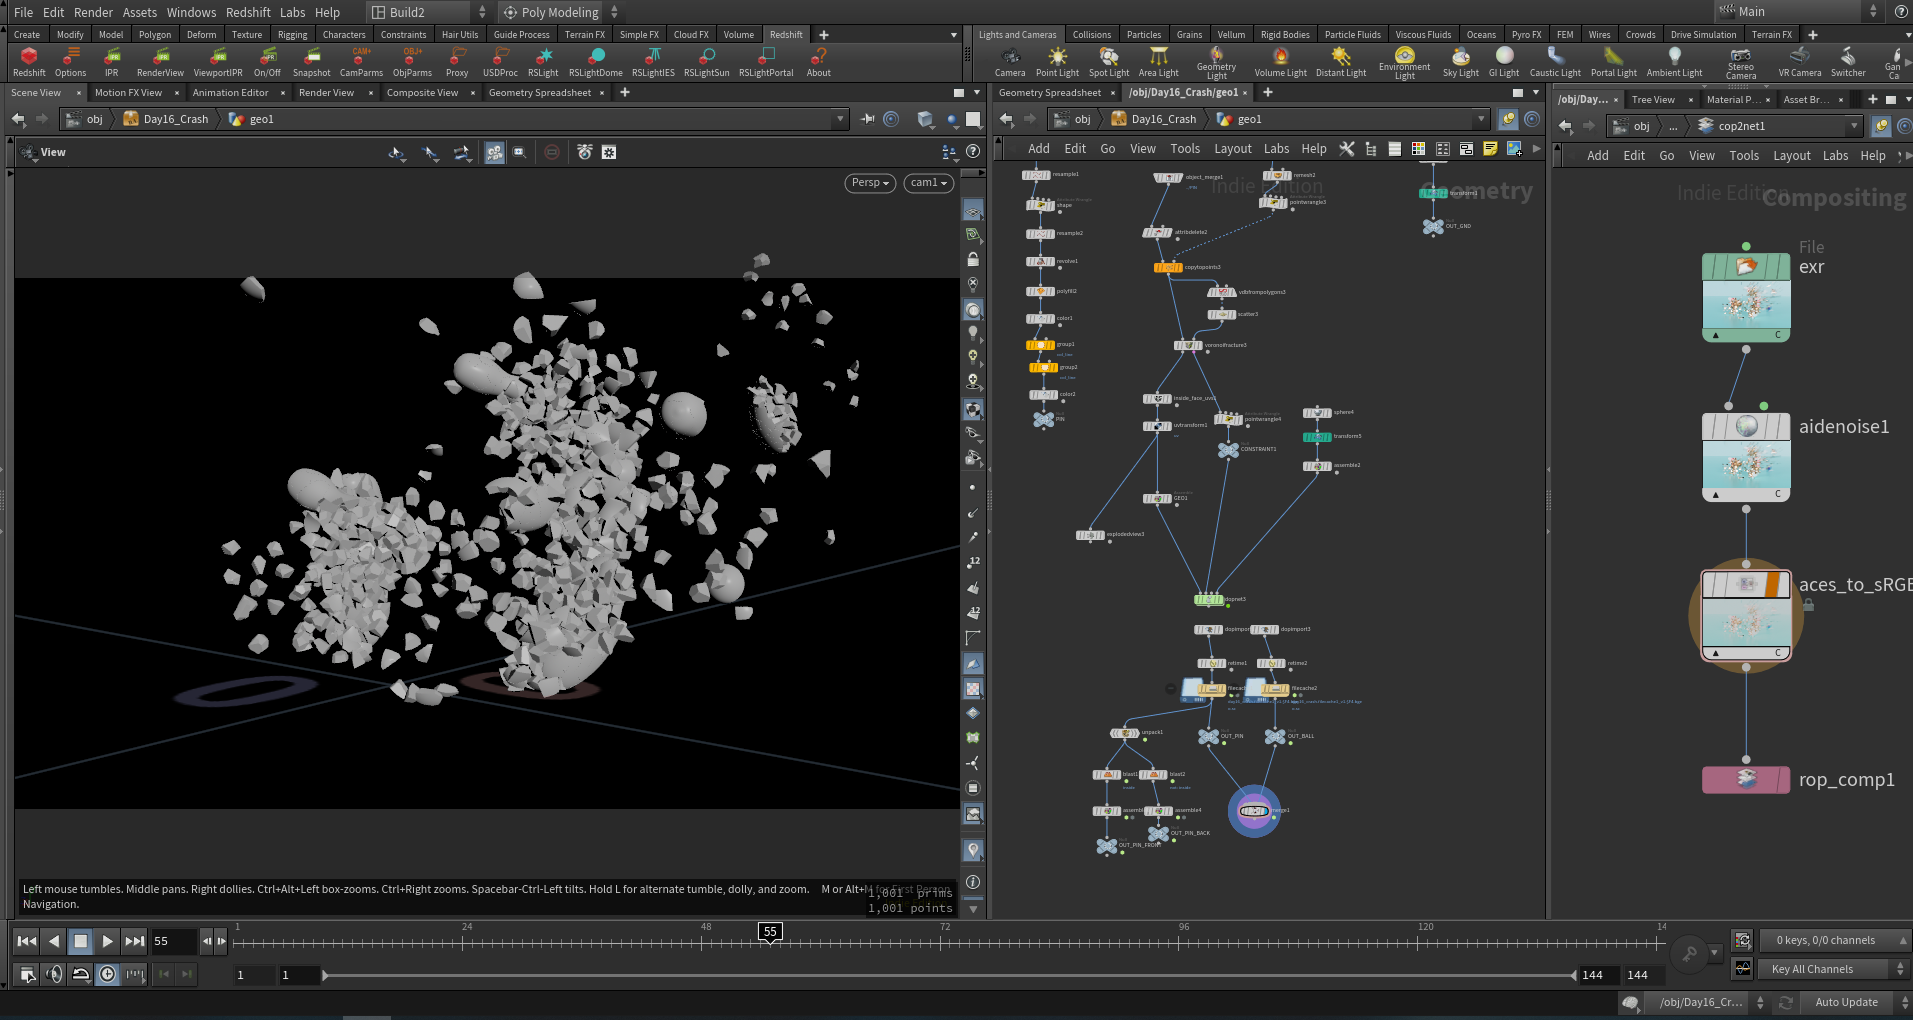The image size is (1913, 1020).
Task: Toggle the pin on the cop2net1 network pane
Action: [x=1881, y=126]
